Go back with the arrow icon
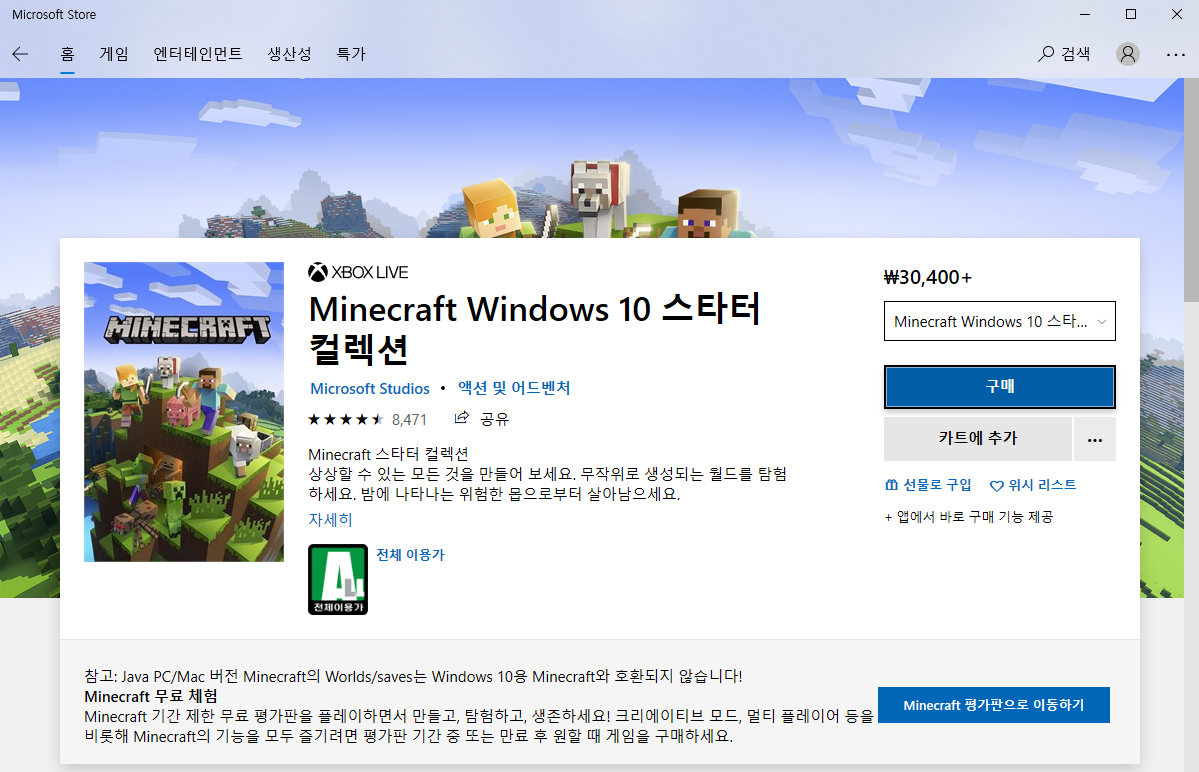Image resolution: width=1199 pixels, height=772 pixels. pos(21,54)
